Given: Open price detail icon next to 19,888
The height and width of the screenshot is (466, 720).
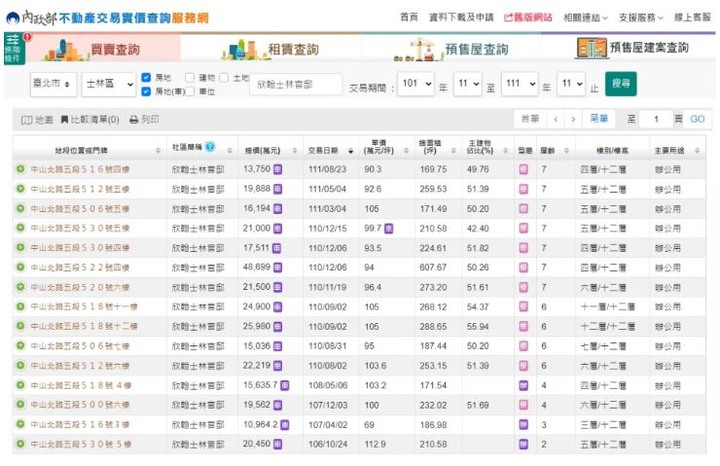Looking at the screenshot, I should tap(277, 189).
